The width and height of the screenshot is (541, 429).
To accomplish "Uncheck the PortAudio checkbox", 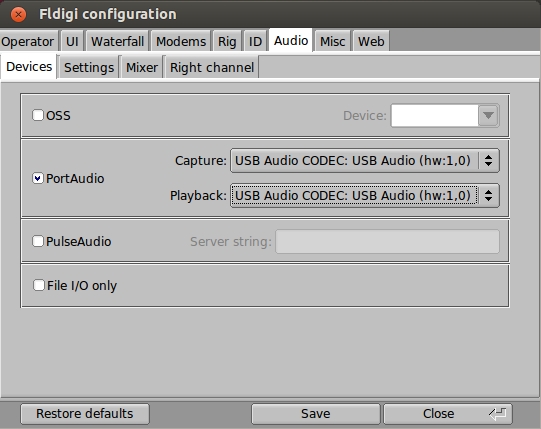I will (38, 178).
